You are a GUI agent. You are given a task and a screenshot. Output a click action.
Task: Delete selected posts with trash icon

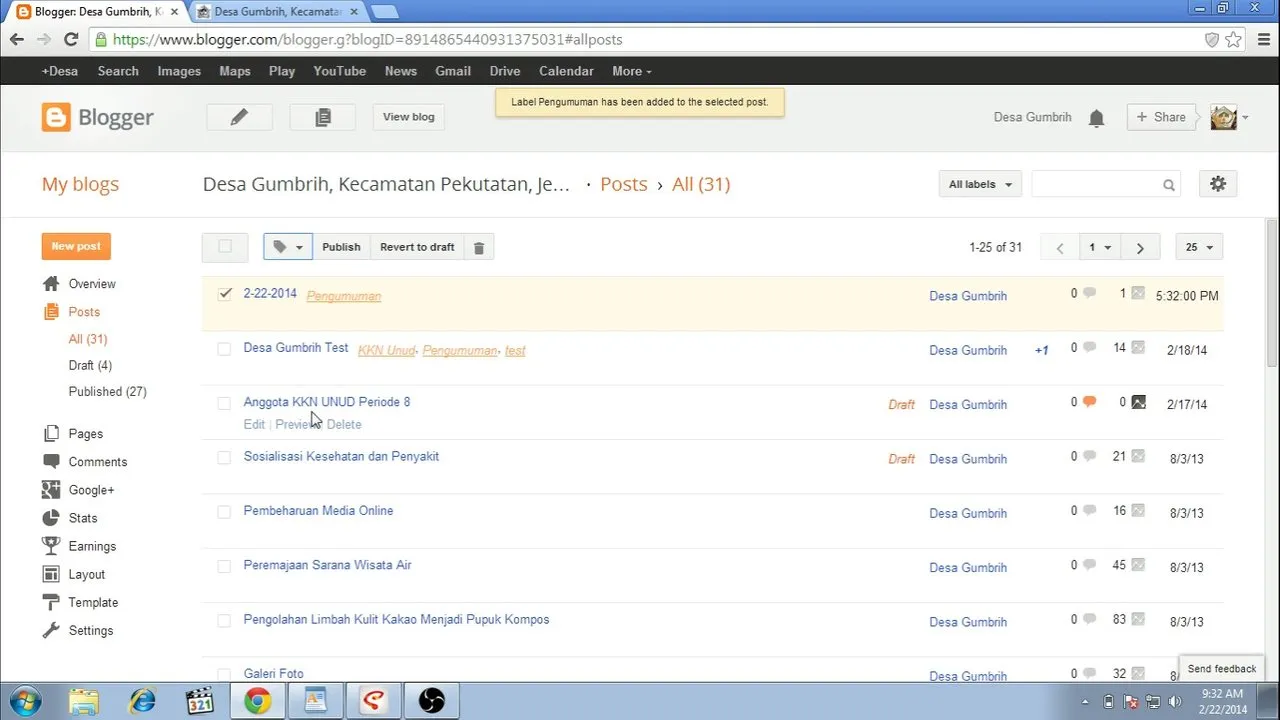[478, 247]
